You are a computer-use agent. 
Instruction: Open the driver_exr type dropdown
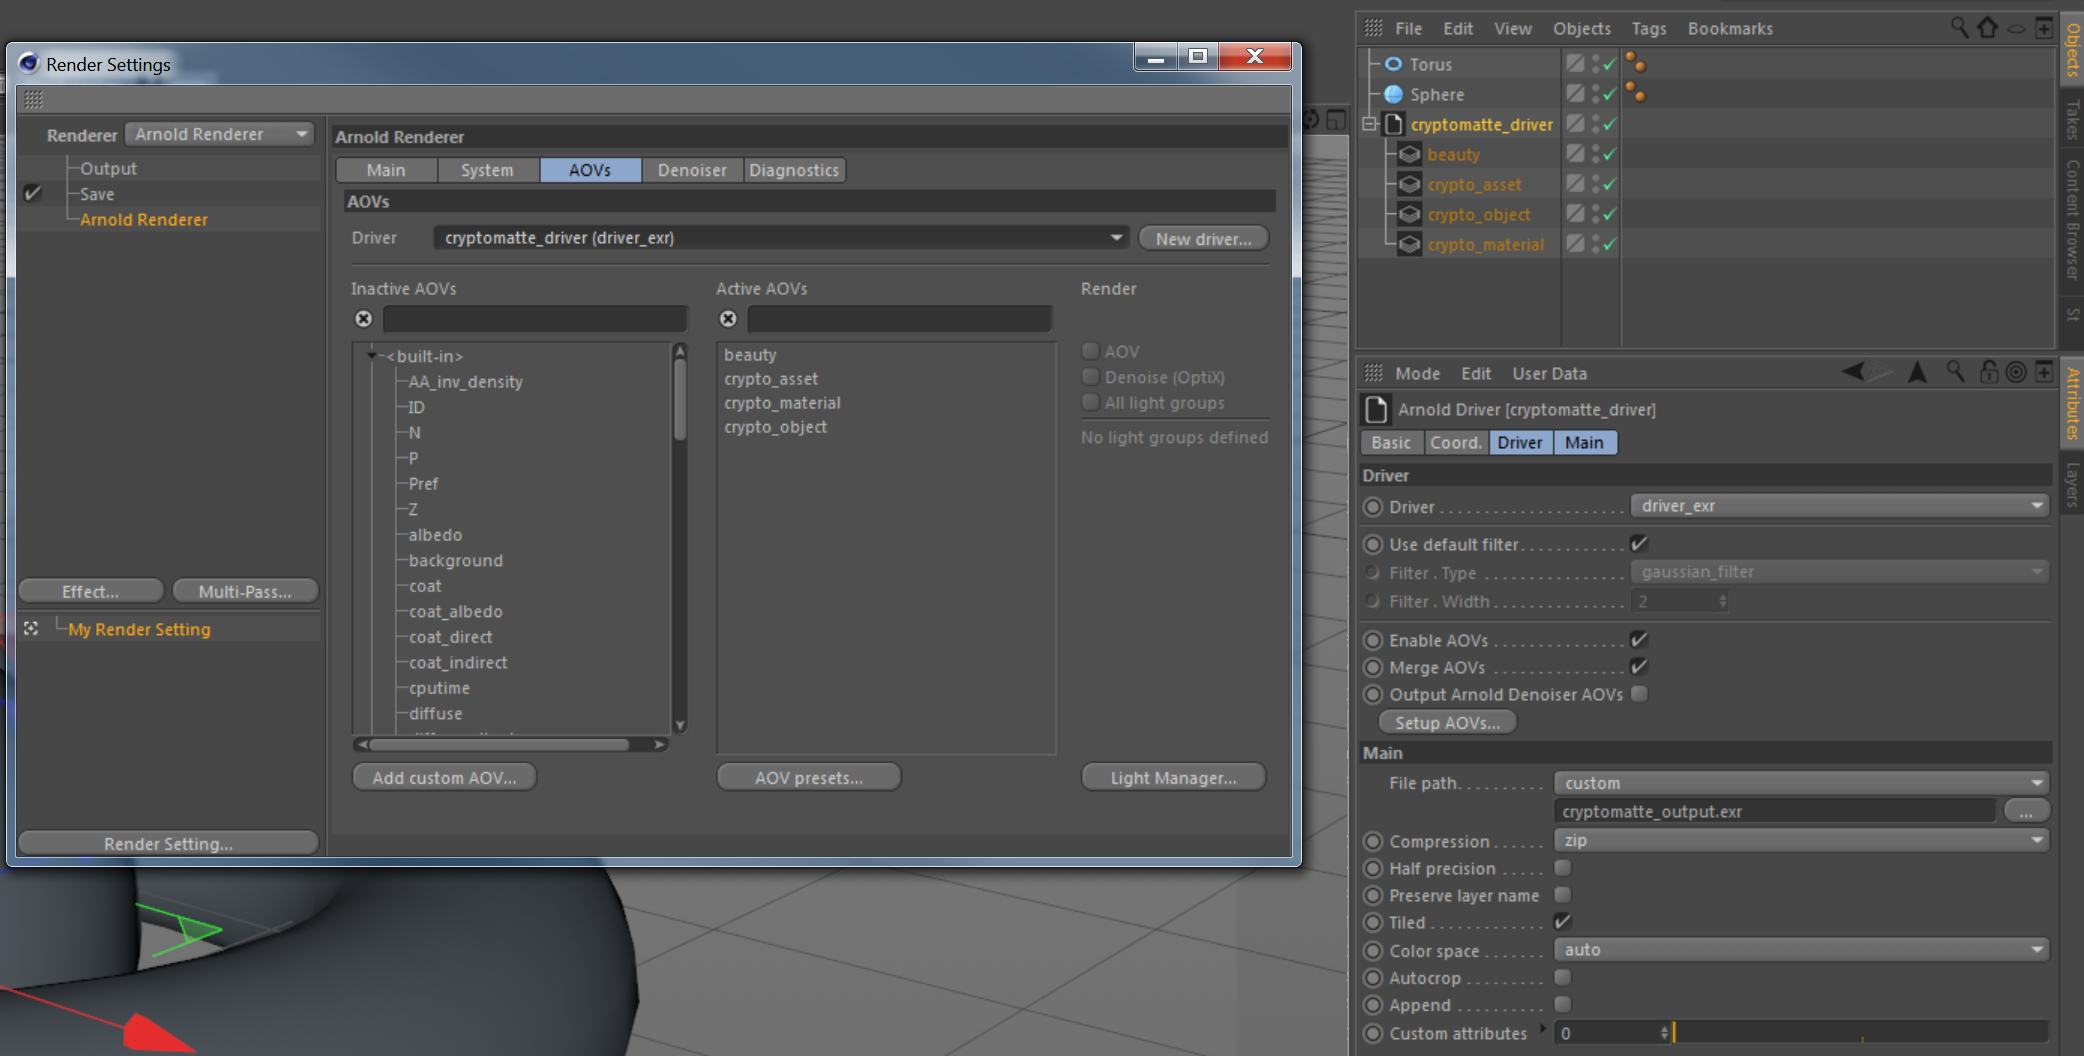tap(1840, 506)
